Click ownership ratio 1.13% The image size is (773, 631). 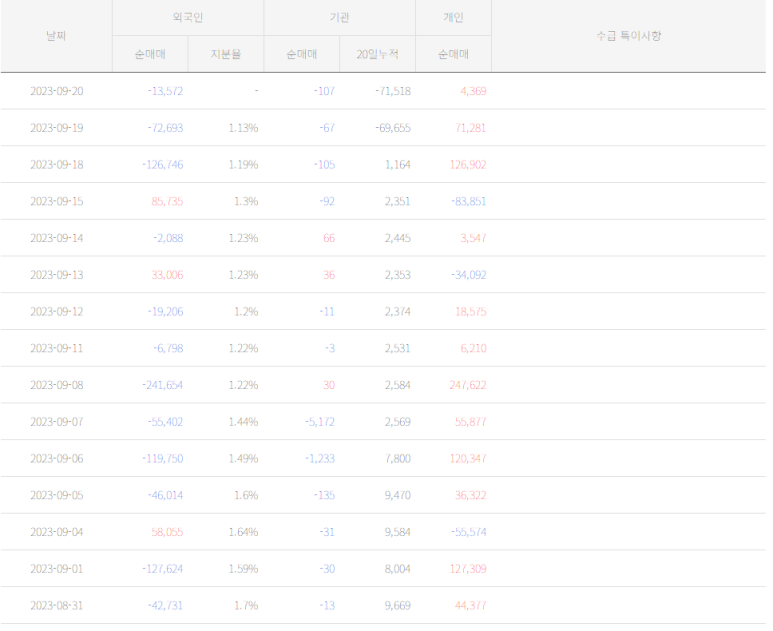(x=244, y=128)
